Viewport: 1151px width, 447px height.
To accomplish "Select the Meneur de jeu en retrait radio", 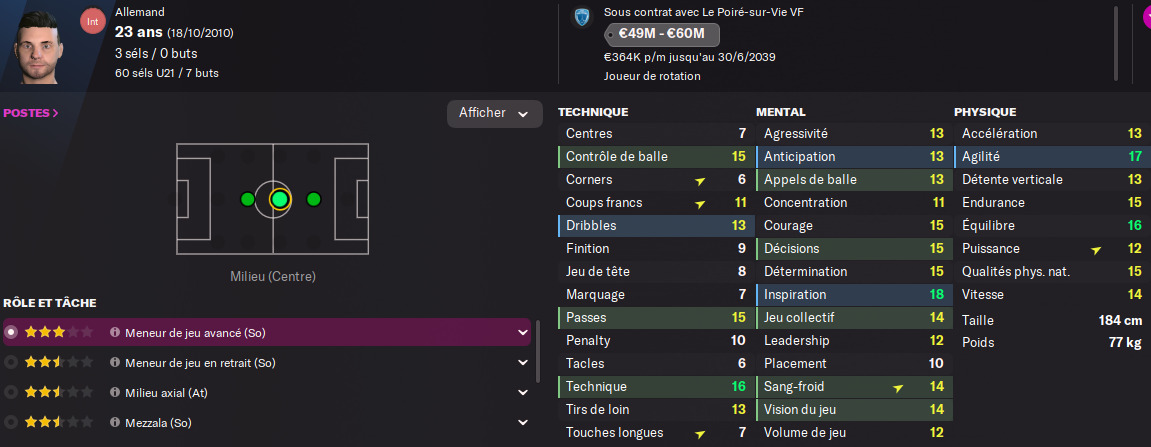I will [11, 363].
